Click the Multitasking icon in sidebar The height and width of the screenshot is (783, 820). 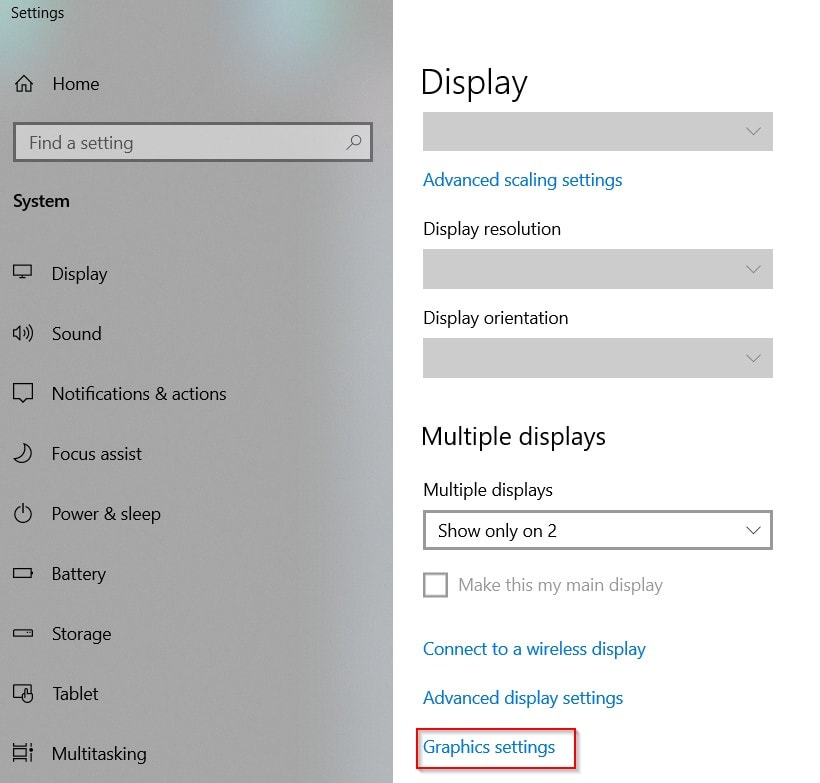click(23, 753)
